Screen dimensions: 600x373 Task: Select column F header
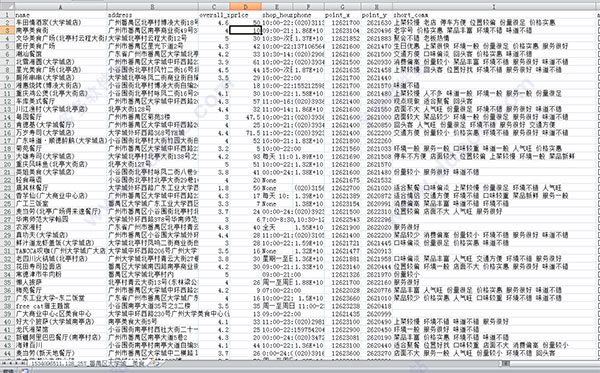(x=308, y=7)
